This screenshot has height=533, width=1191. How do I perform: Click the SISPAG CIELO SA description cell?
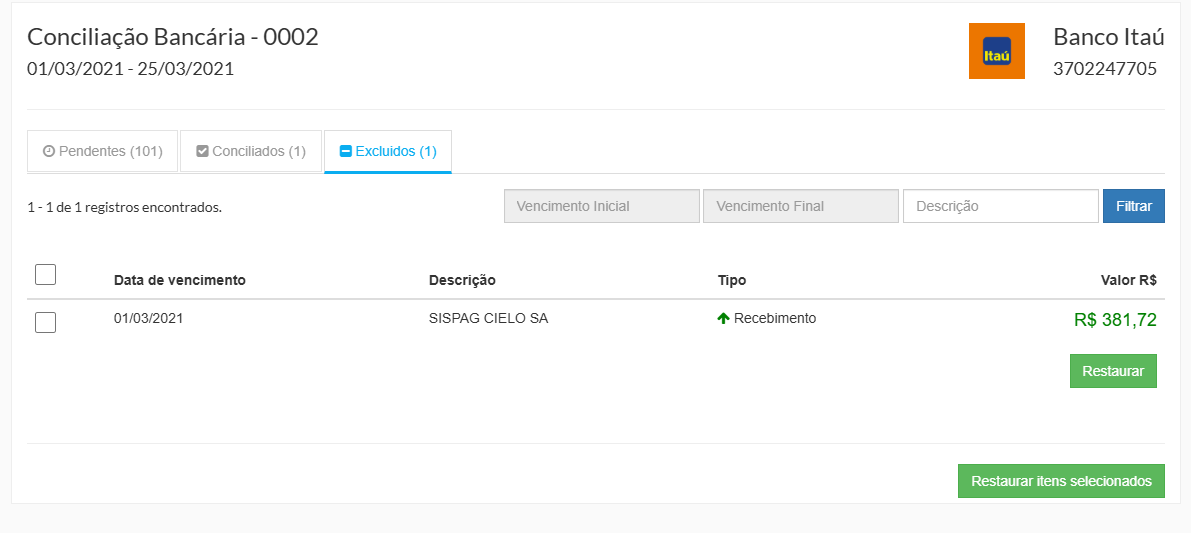click(x=488, y=319)
